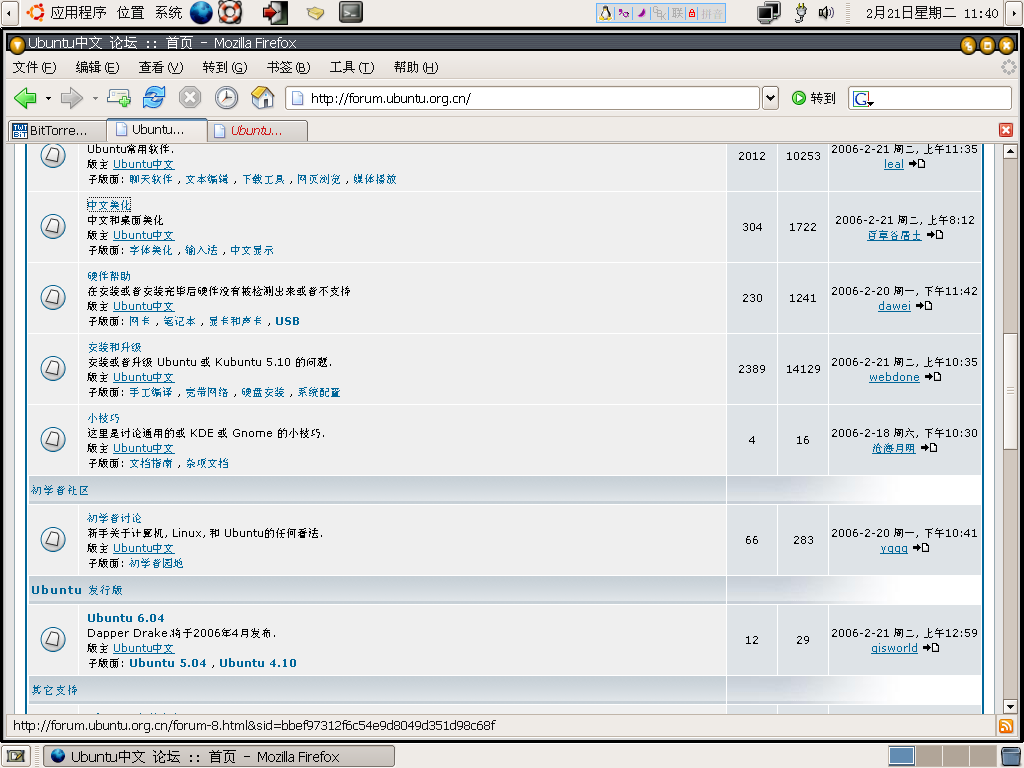Open the lifebuoy help icon in panel
This screenshot has height=768, width=1024.
tap(230, 12)
